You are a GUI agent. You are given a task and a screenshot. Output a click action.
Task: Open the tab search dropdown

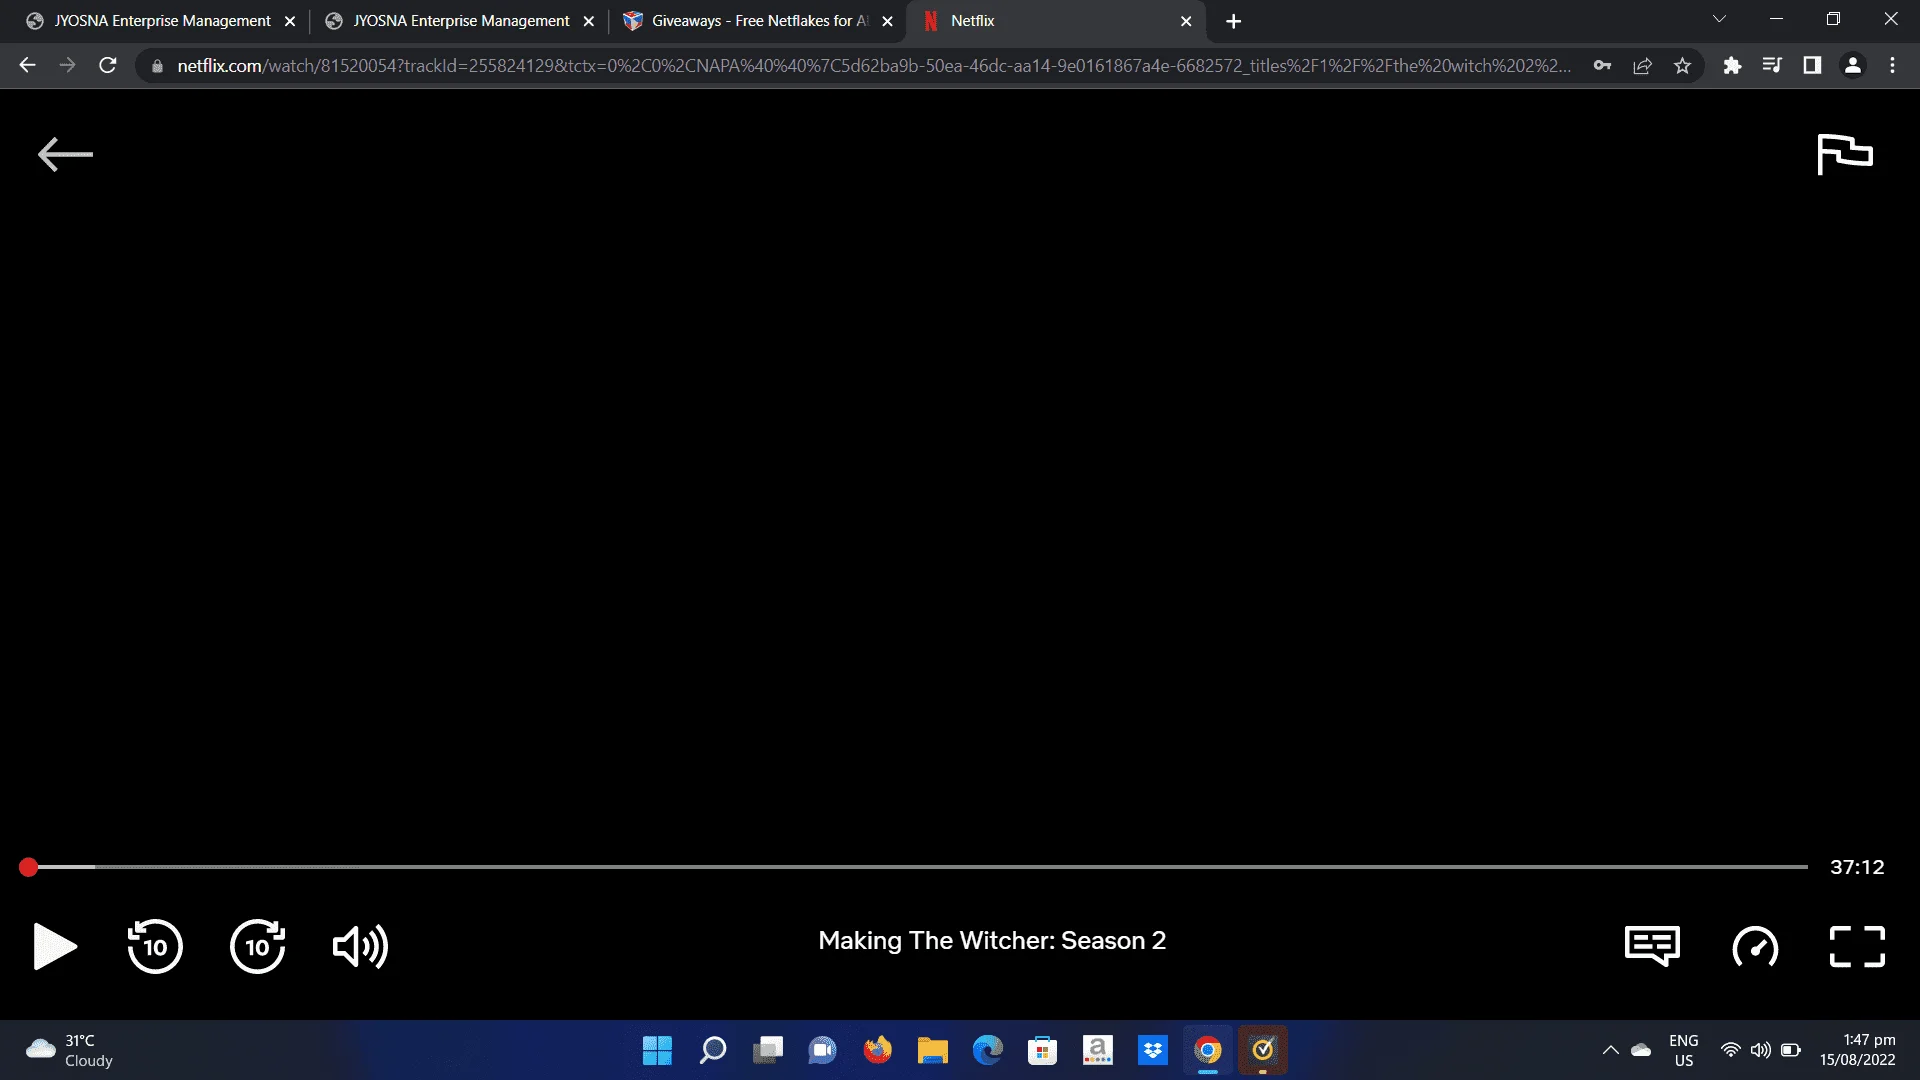point(1719,19)
